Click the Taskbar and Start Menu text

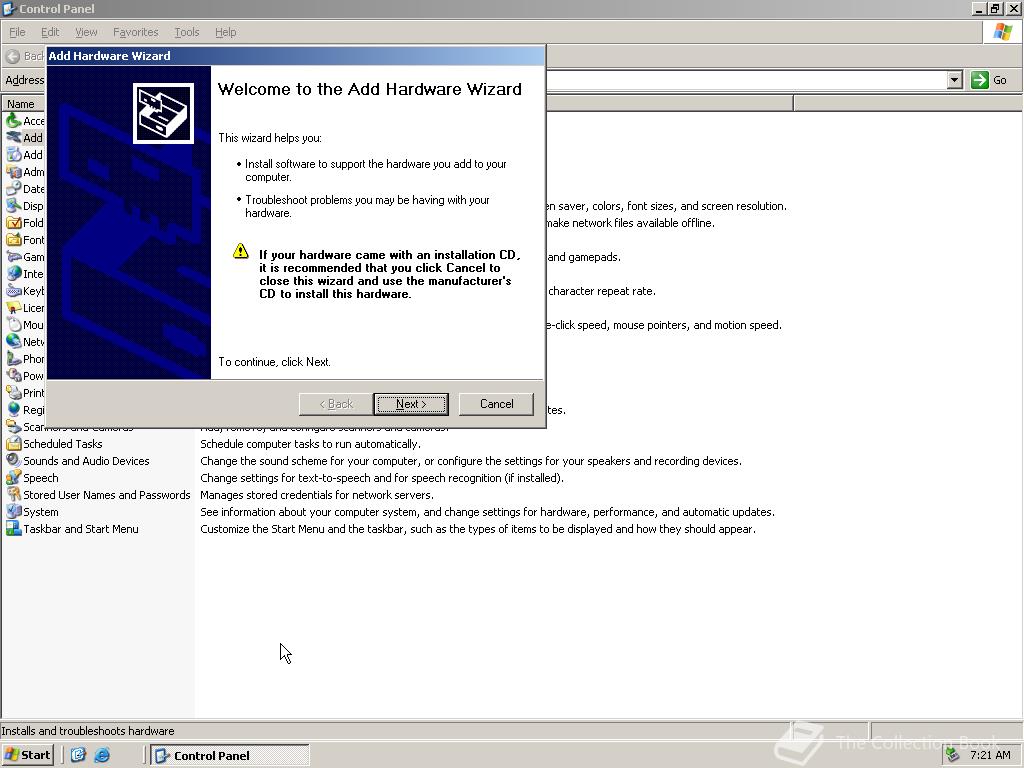pos(81,529)
